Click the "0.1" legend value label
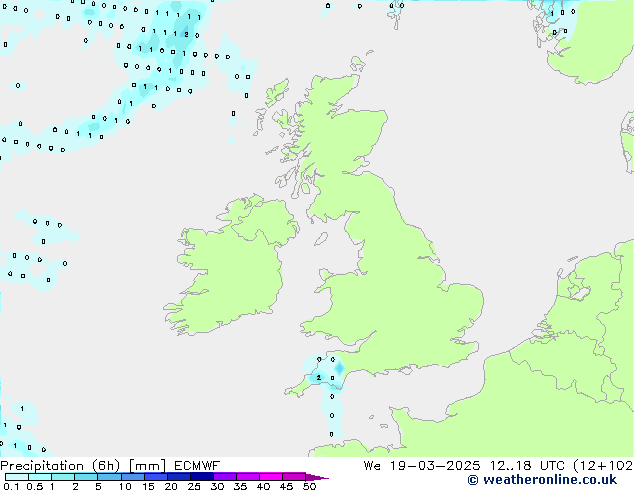 pos(11,486)
